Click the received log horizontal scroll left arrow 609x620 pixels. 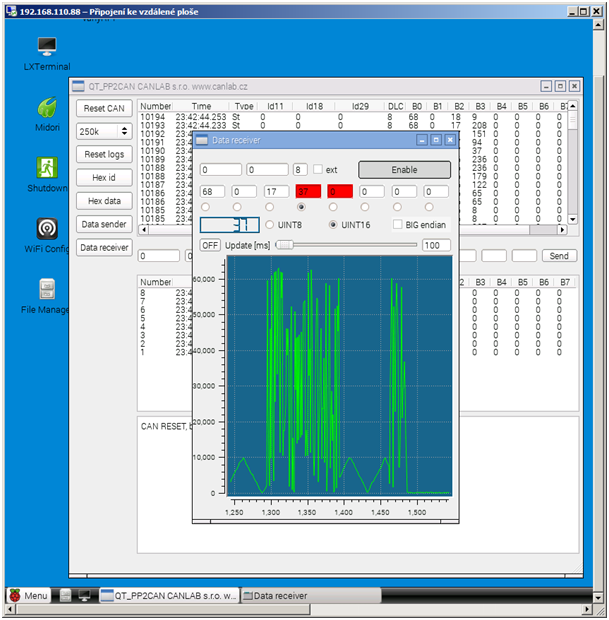144,229
